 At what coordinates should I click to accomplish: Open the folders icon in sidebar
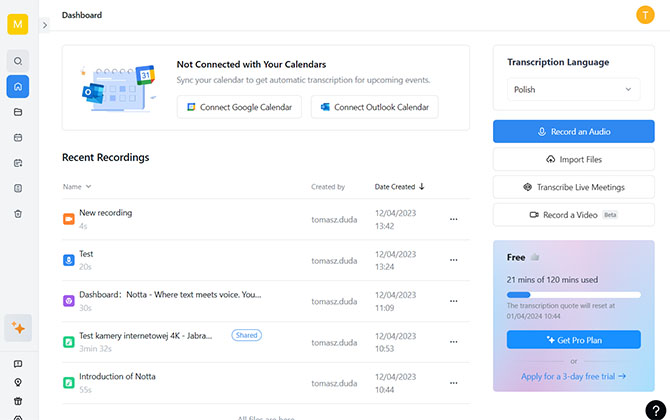[18, 112]
